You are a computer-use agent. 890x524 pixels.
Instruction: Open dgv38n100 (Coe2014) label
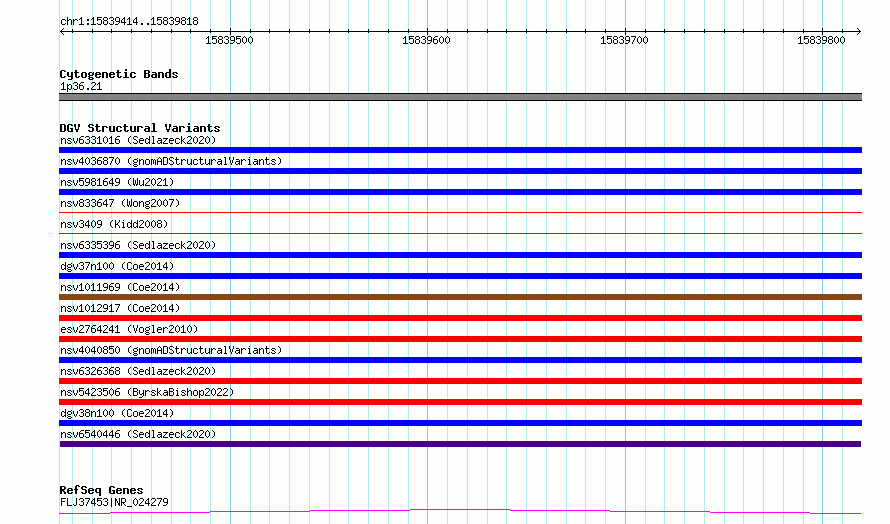tap(117, 413)
